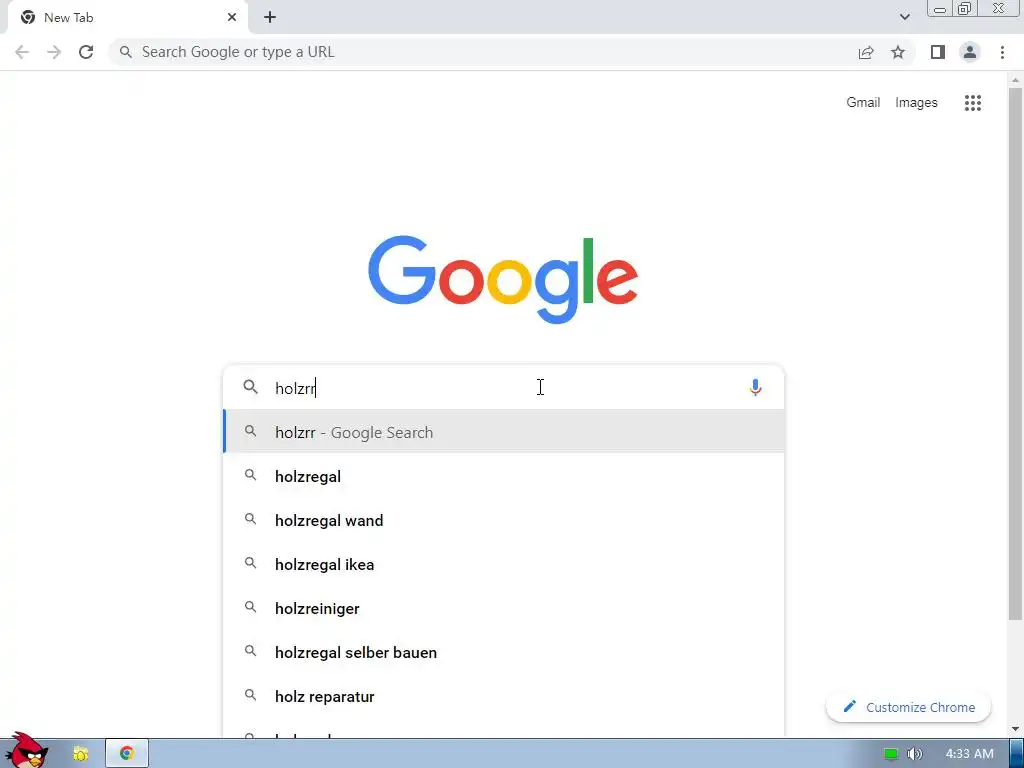Click the scrollbar down arrow
1024x768 pixels.
(1015, 728)
